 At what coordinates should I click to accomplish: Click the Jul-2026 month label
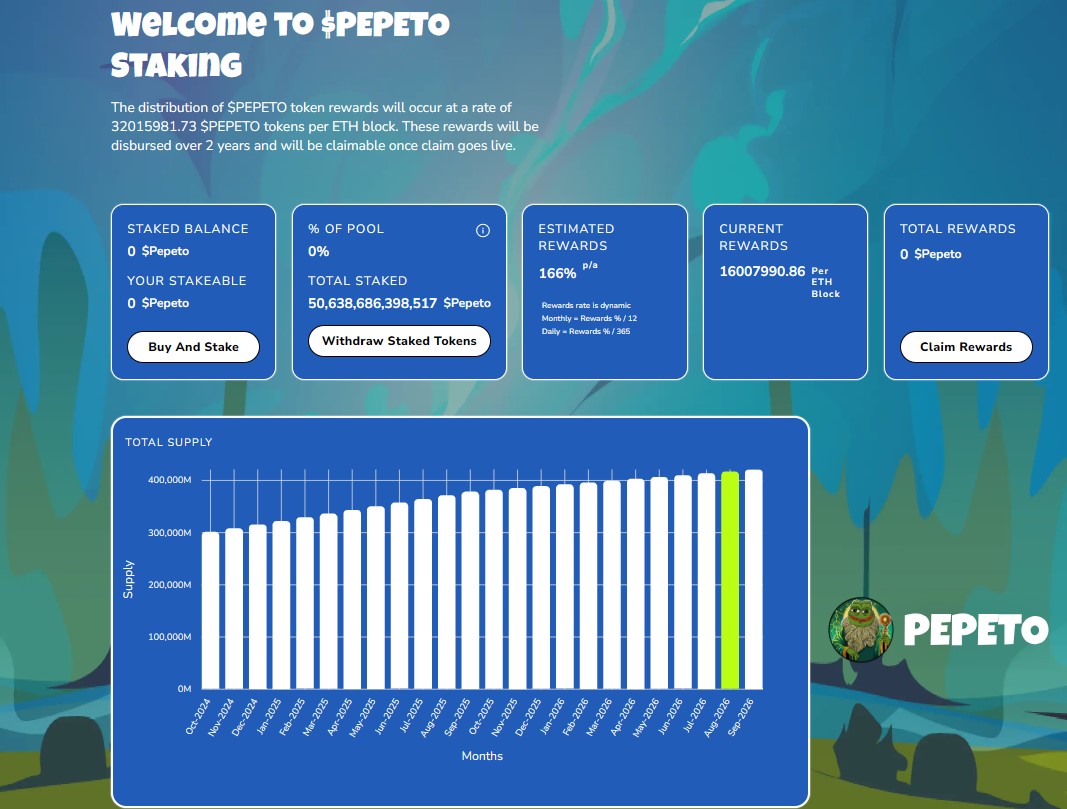coord(695,716)
